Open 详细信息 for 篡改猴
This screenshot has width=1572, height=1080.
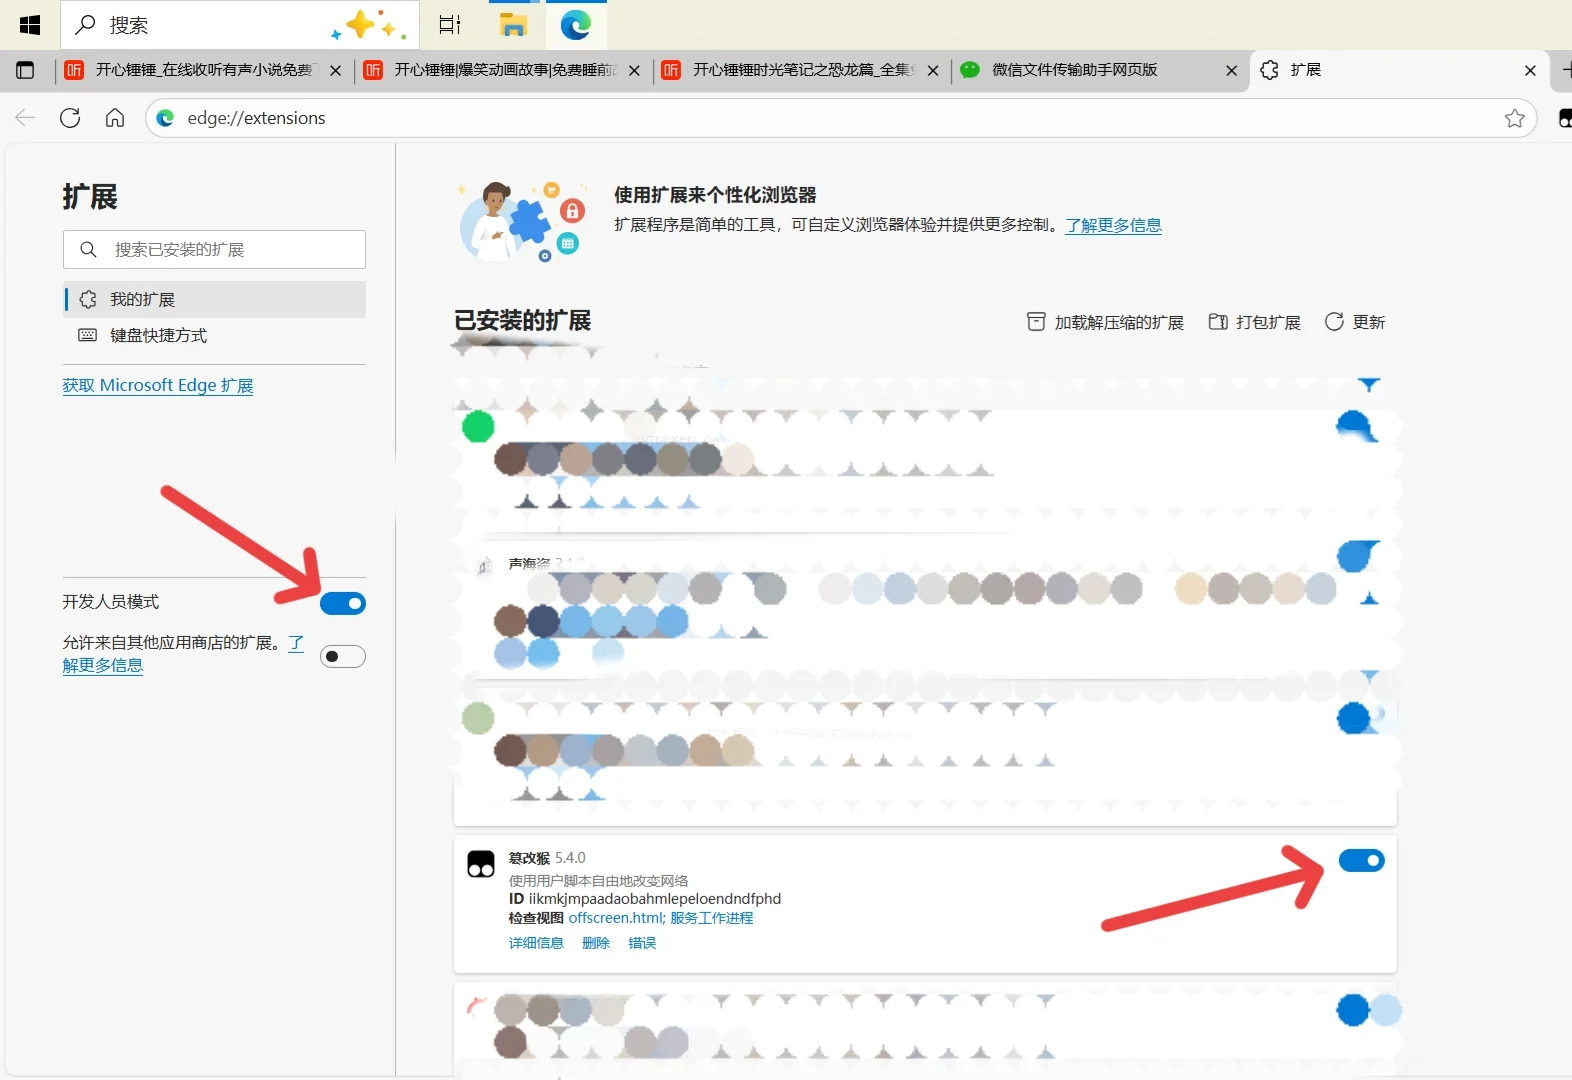tap(536, 943)
